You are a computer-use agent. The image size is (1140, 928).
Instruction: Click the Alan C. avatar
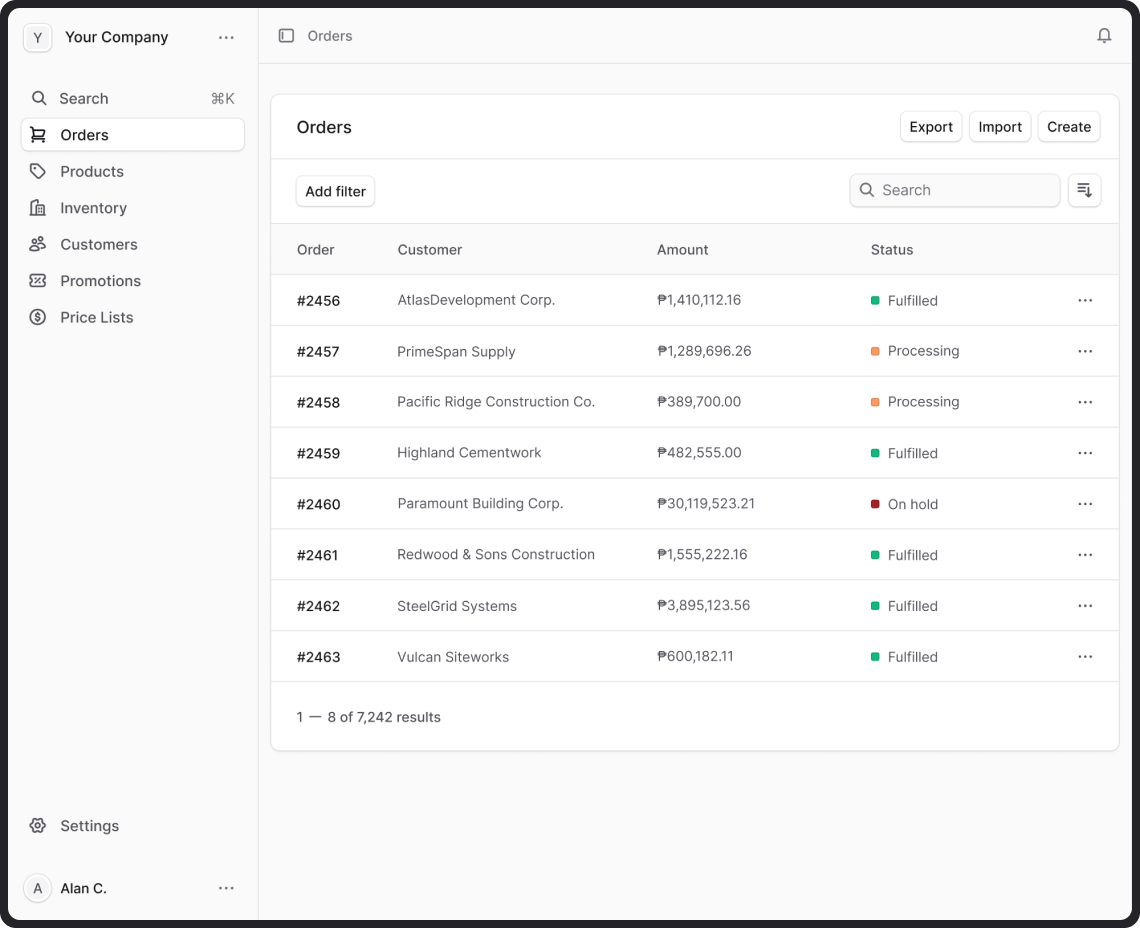[38, 888]
